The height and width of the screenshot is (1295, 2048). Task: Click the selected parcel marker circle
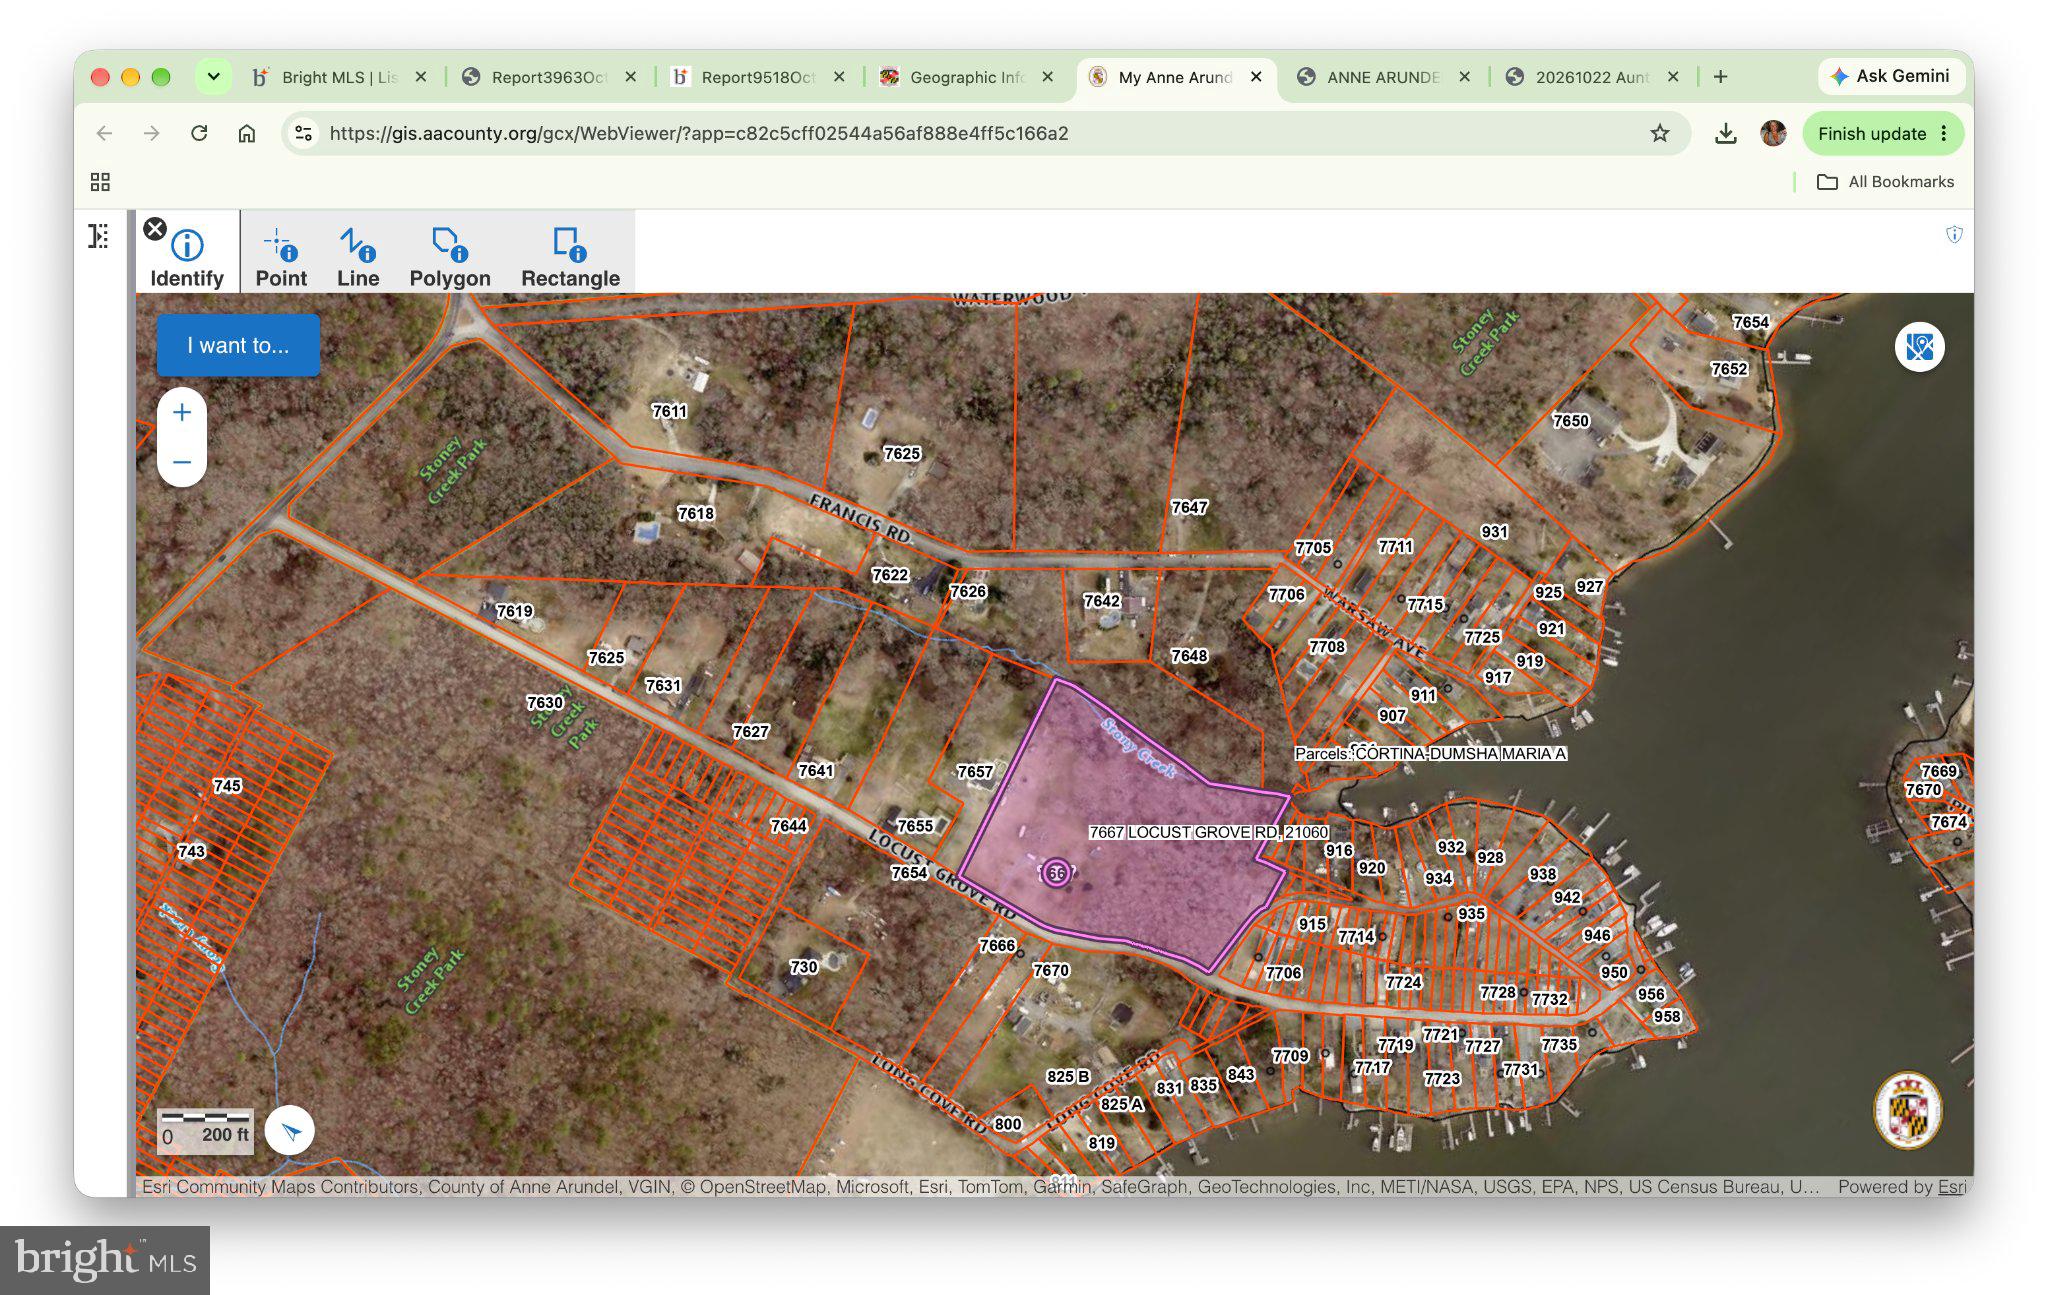(x=1056, y=873)
